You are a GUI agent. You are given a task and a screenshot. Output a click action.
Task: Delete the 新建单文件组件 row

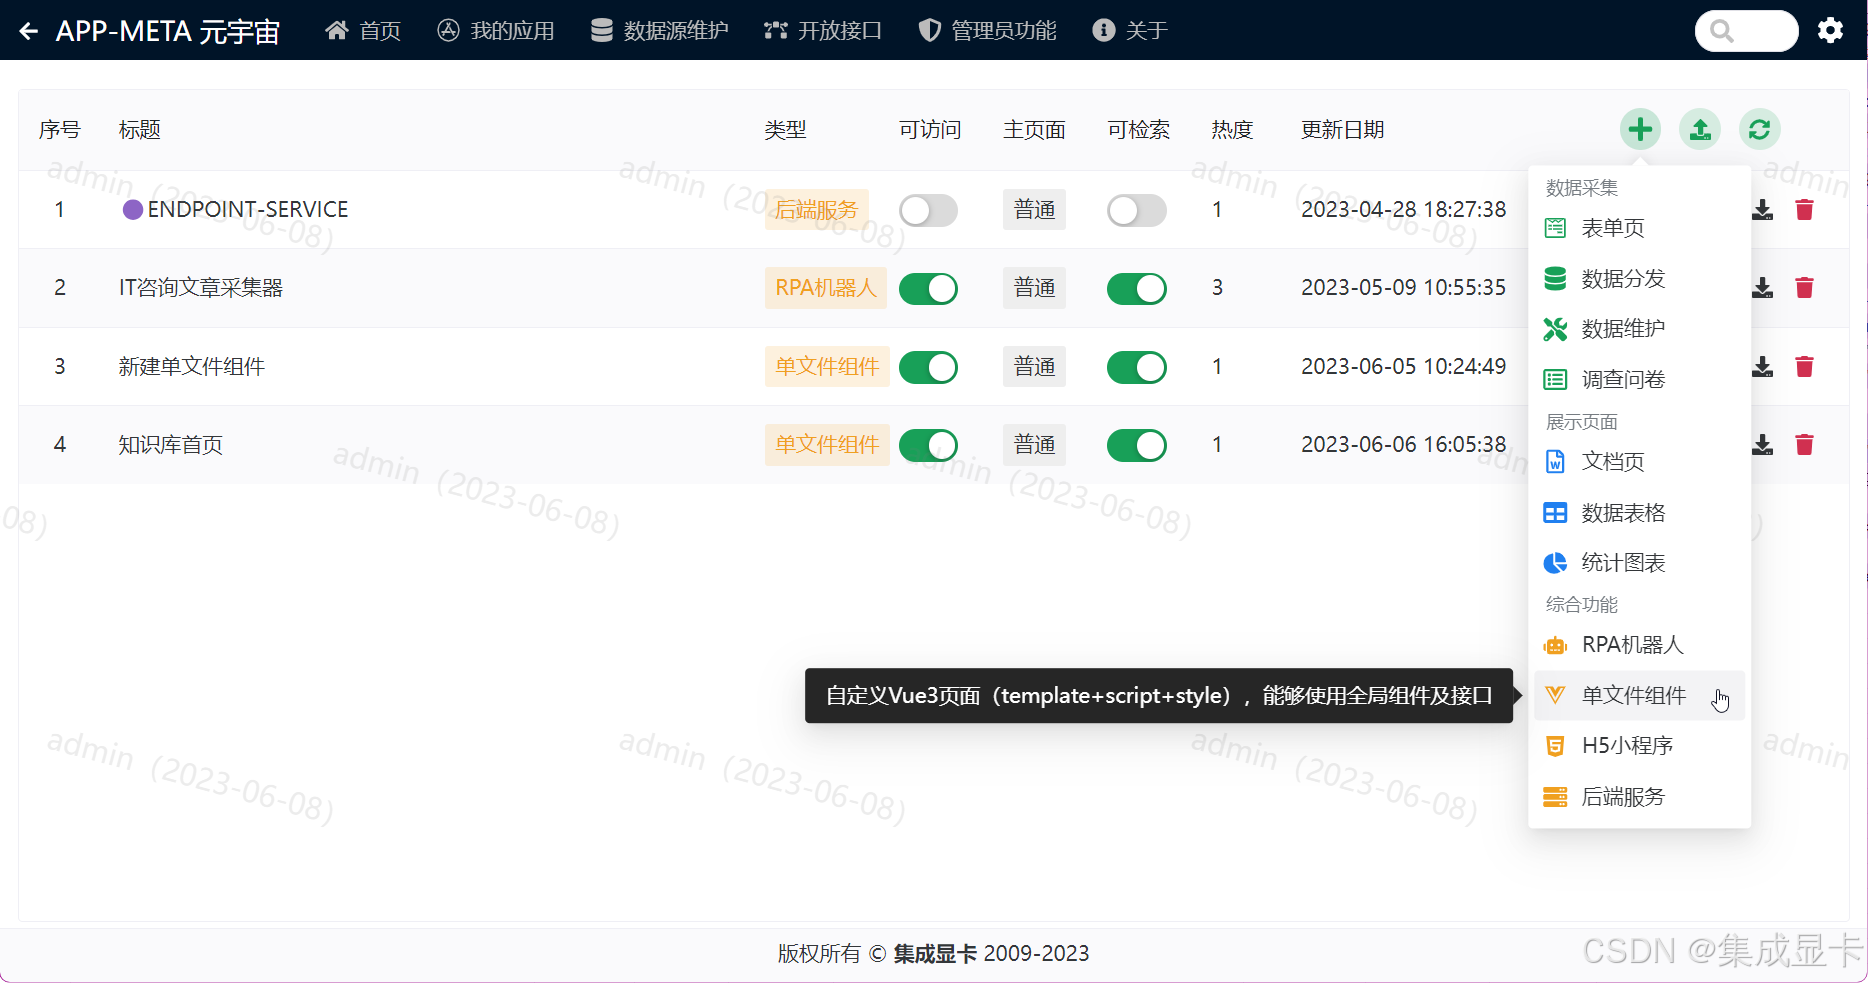[1804, 367]
